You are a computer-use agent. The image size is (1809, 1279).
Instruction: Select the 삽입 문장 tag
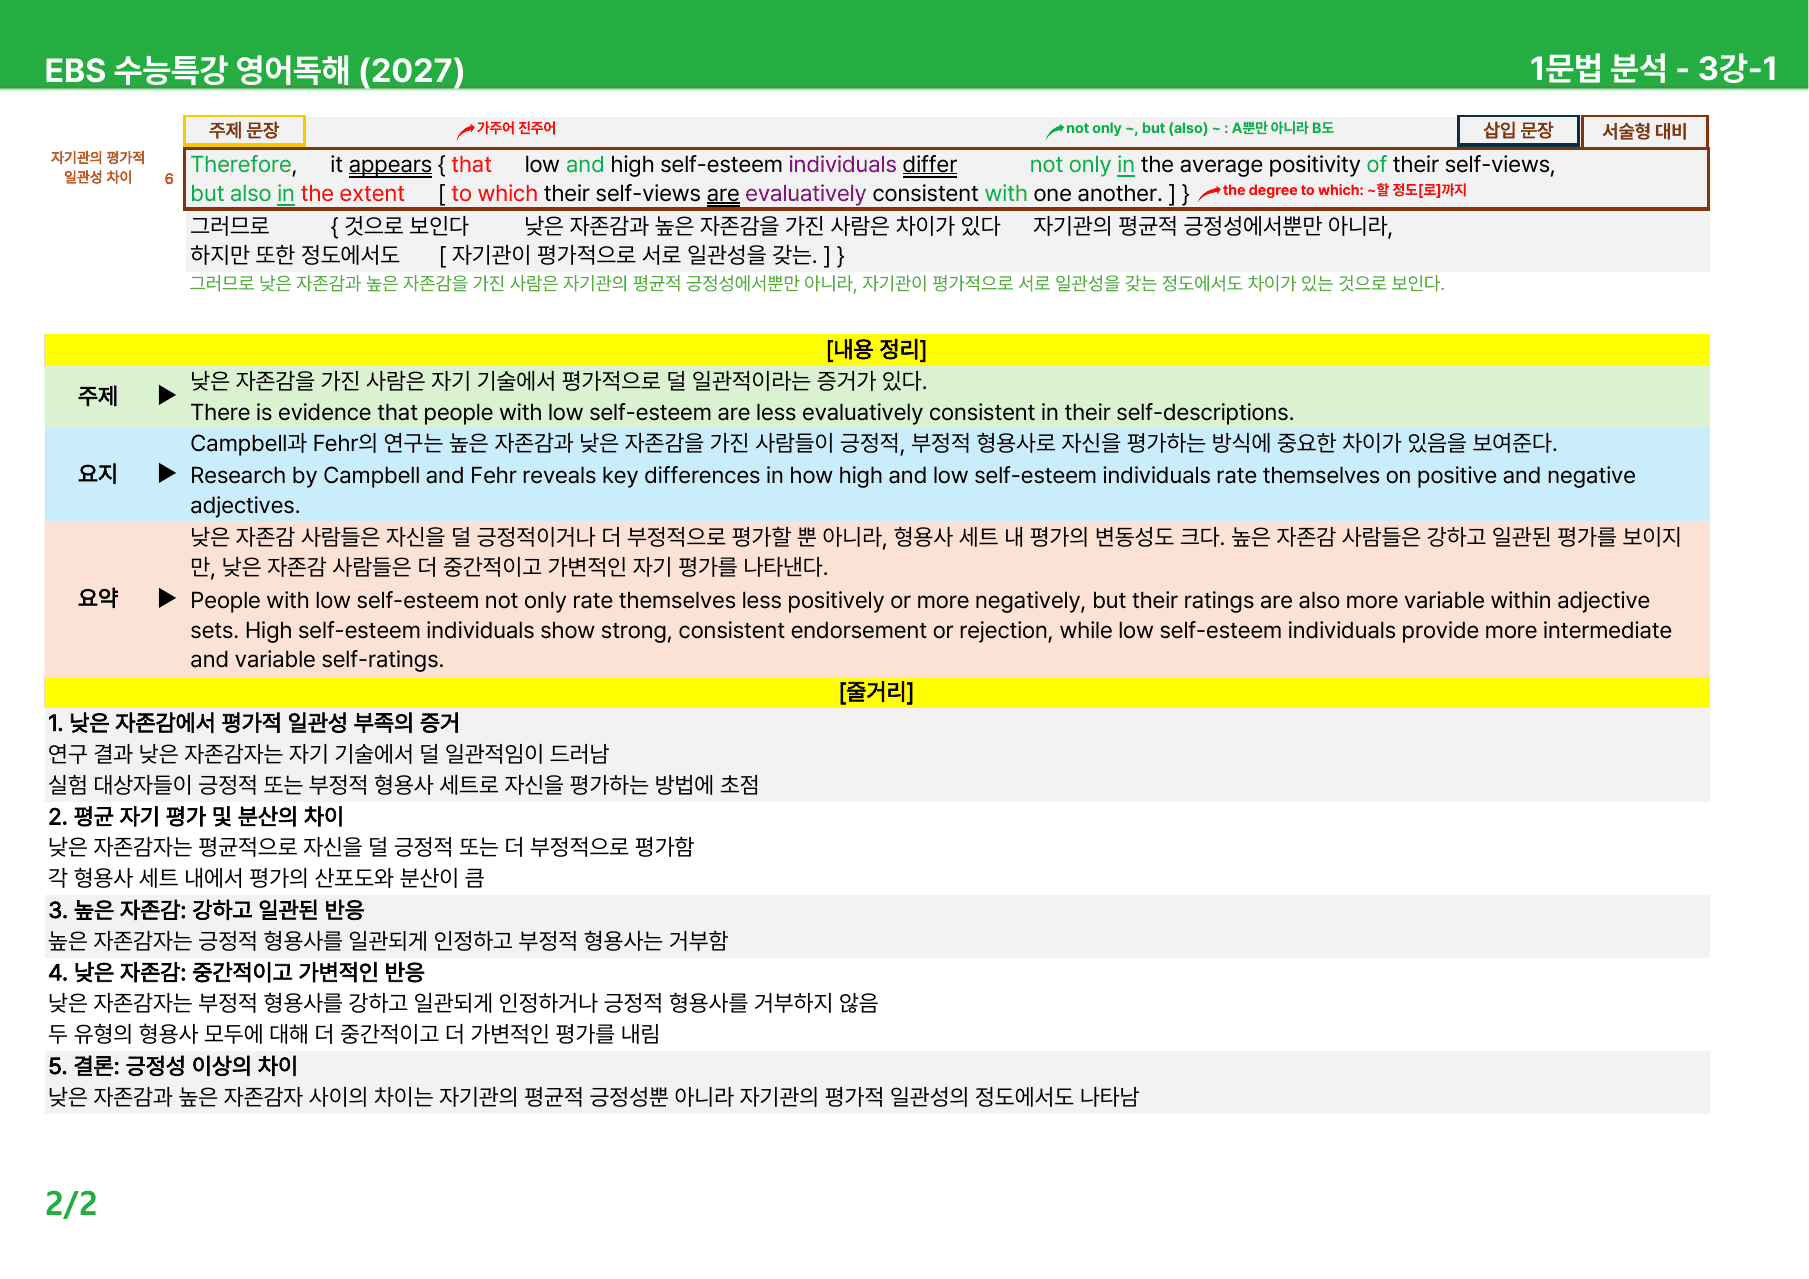pyautogui.click(x=1518, y=131)
